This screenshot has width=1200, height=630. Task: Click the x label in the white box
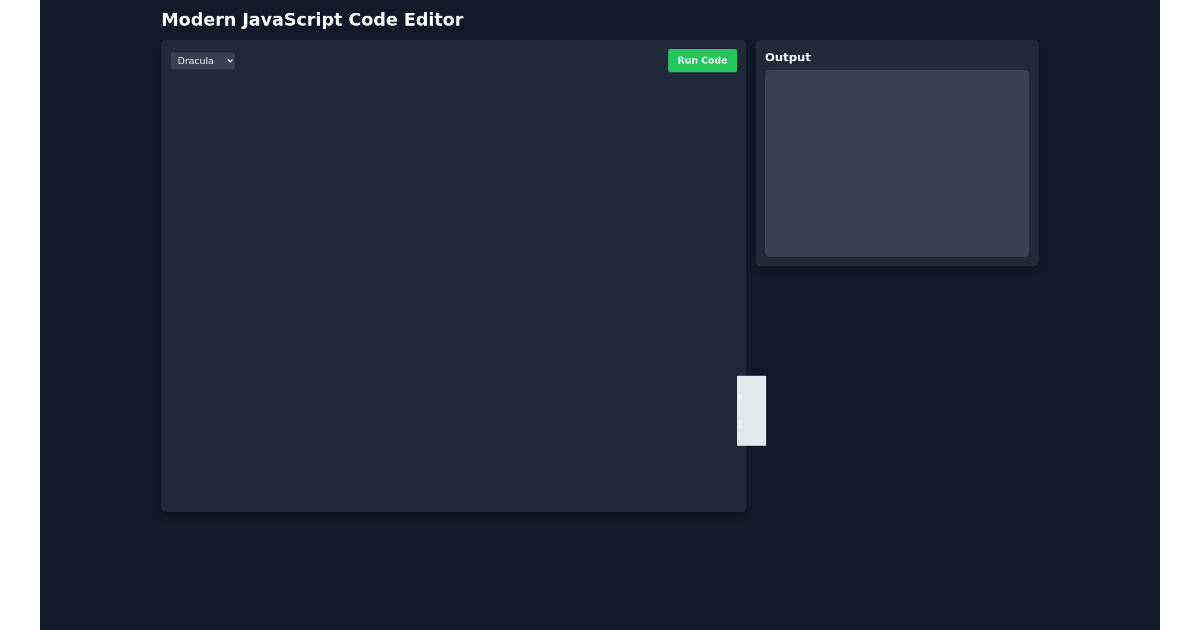pyautogui.click(x=740, y=396)
